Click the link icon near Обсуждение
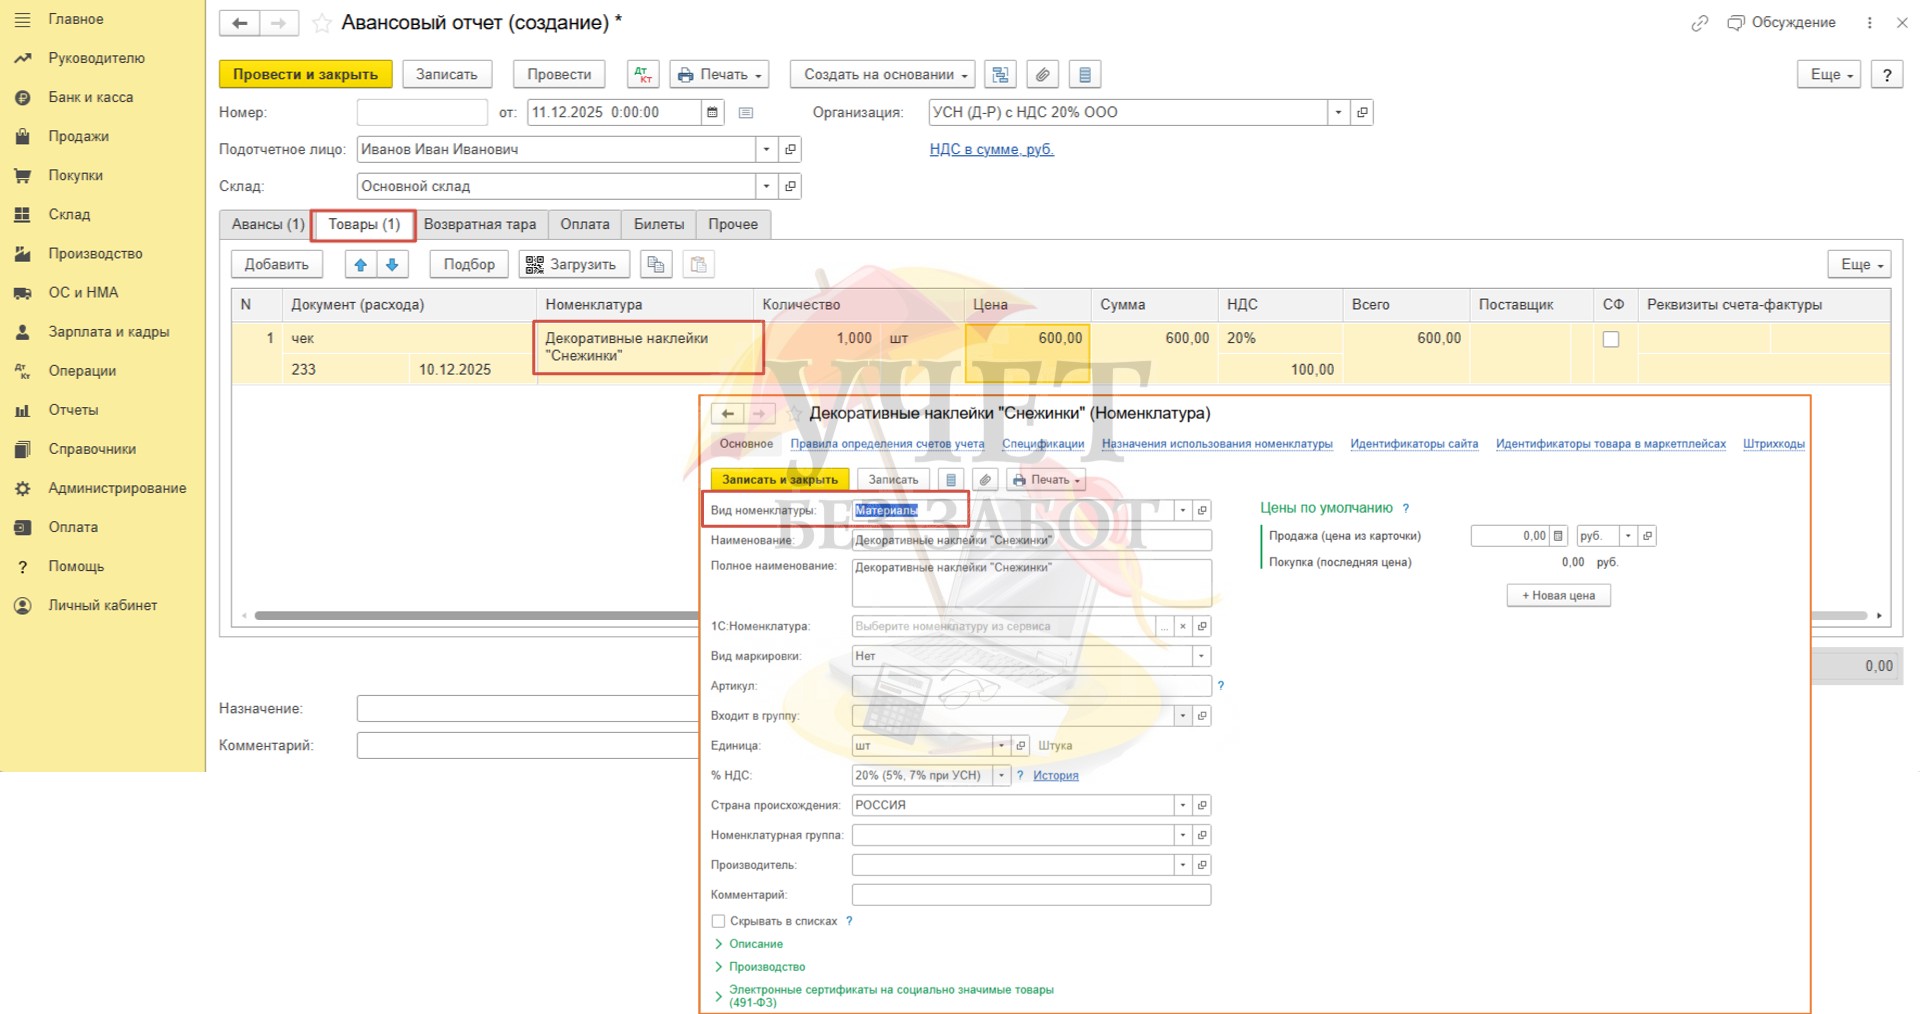 [1699, 23]
